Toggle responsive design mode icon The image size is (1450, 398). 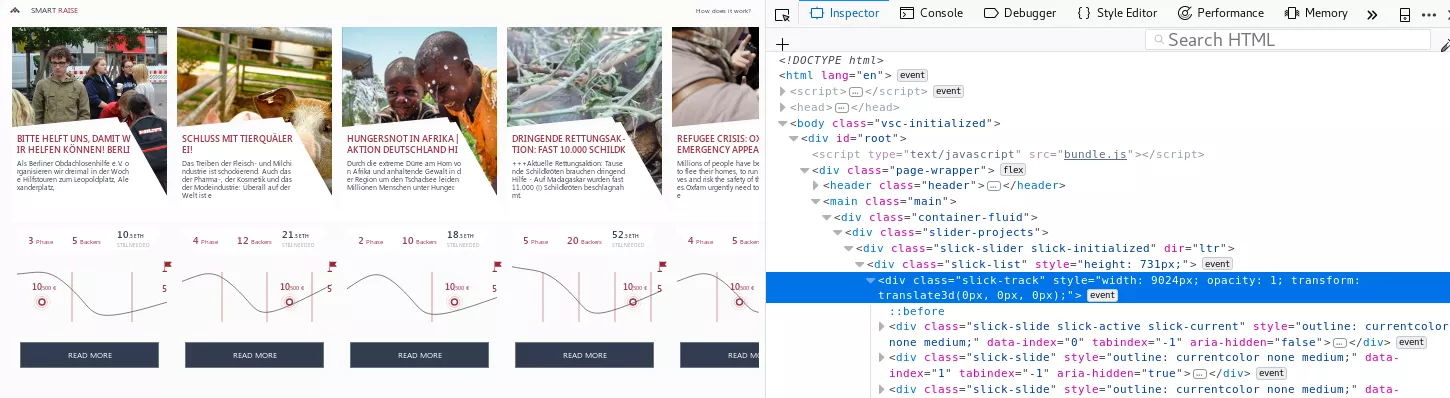[1405, 14]
